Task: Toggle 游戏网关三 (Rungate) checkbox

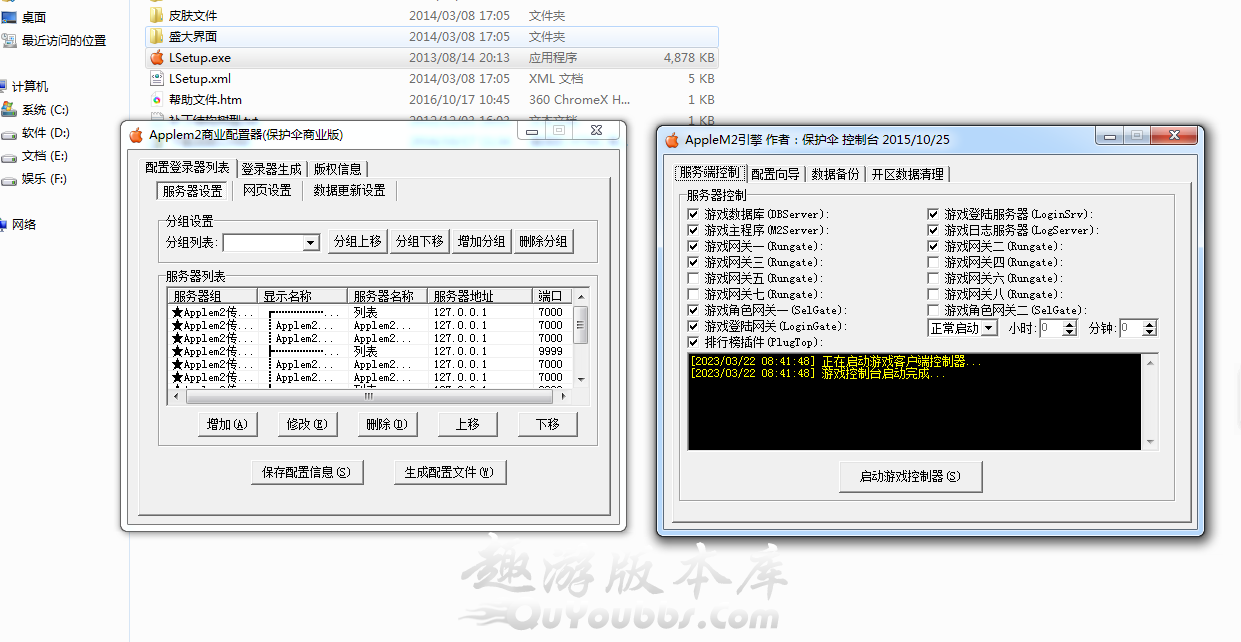Action: coord(693,262)
